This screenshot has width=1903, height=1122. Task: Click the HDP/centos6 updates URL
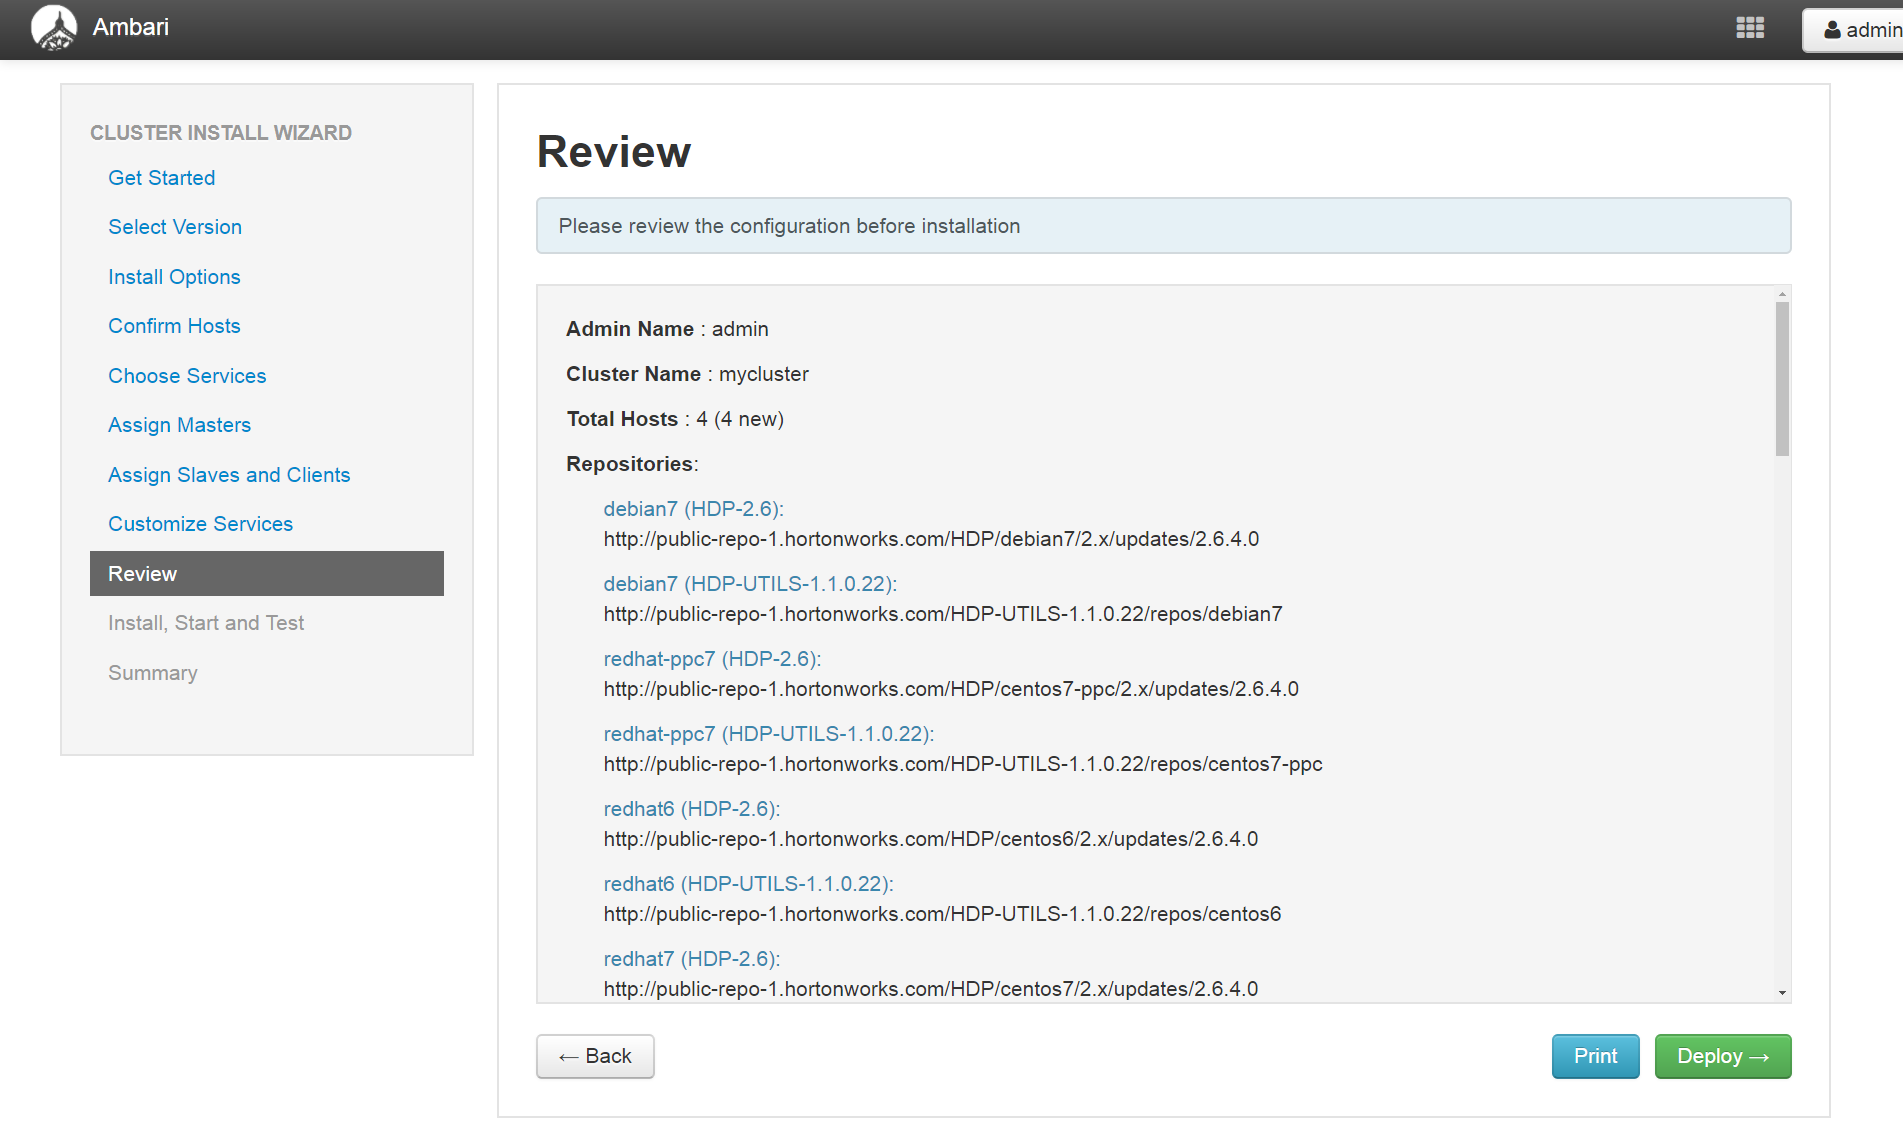pos(931,839)
